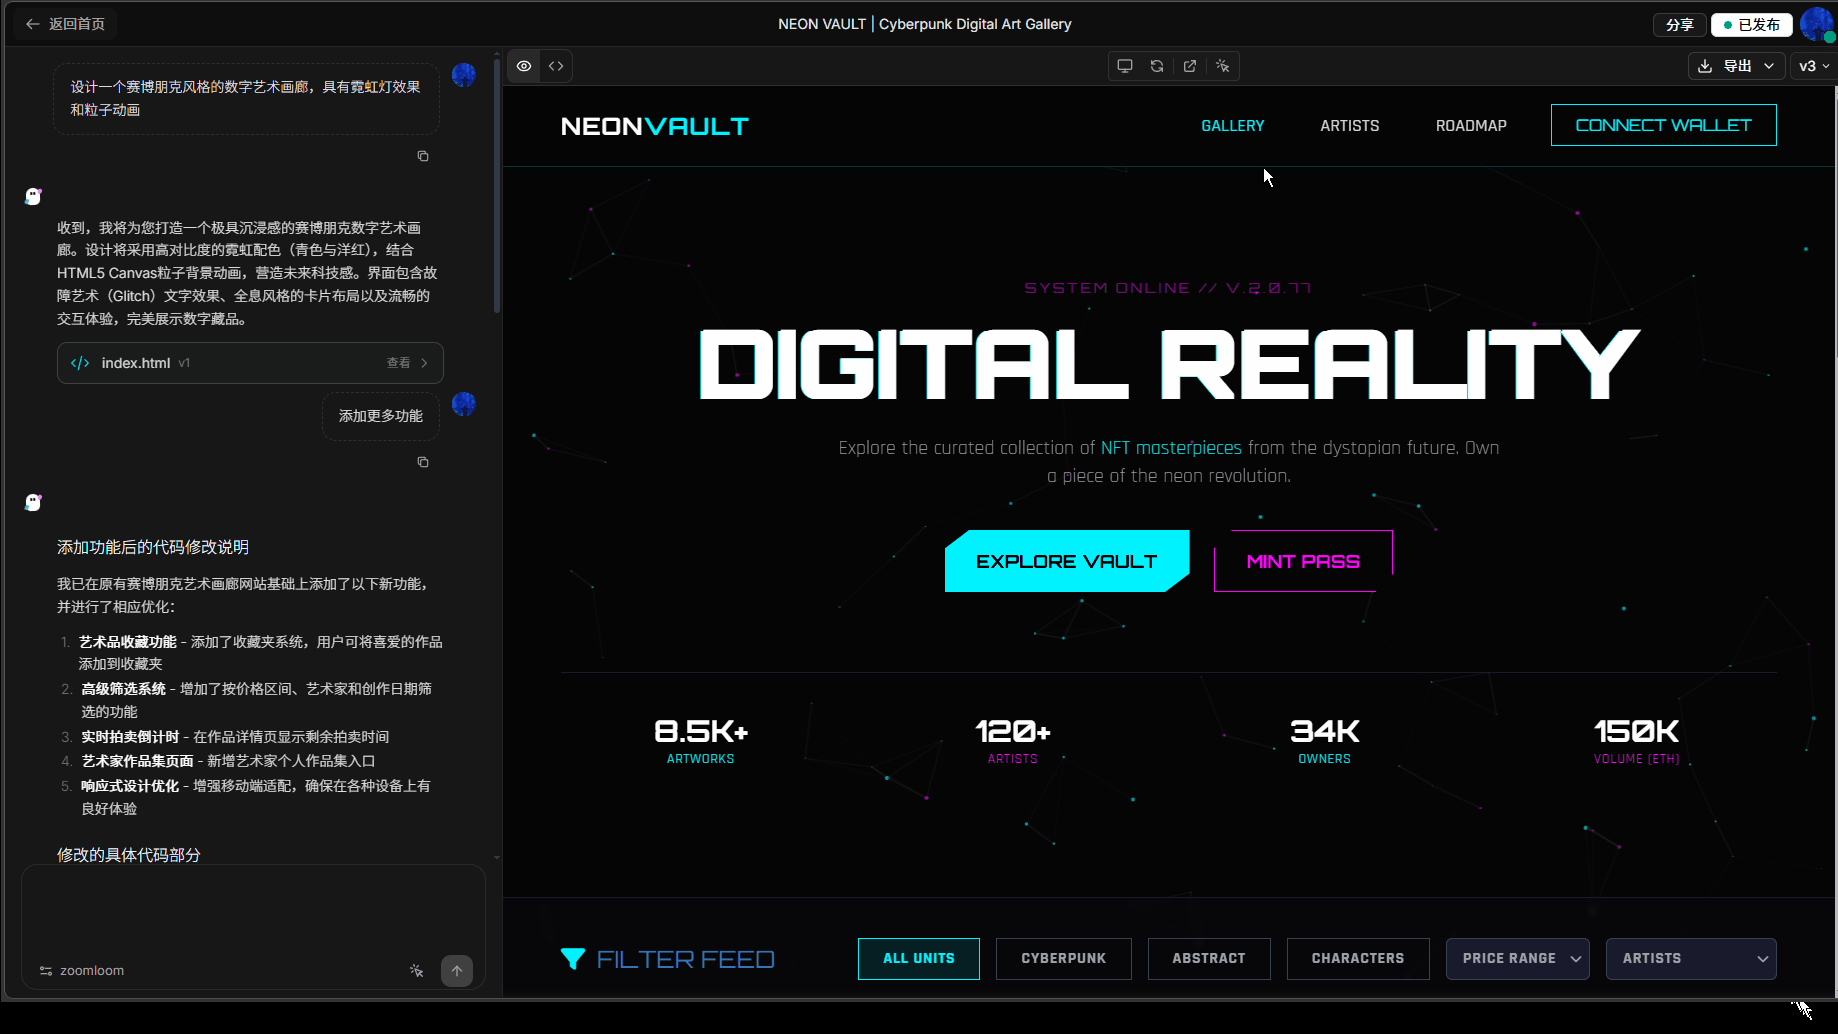Screen dimensions: 1838x1034
Task: Select the CYBERPUNK filter tab
Action: pos(1063,959)
